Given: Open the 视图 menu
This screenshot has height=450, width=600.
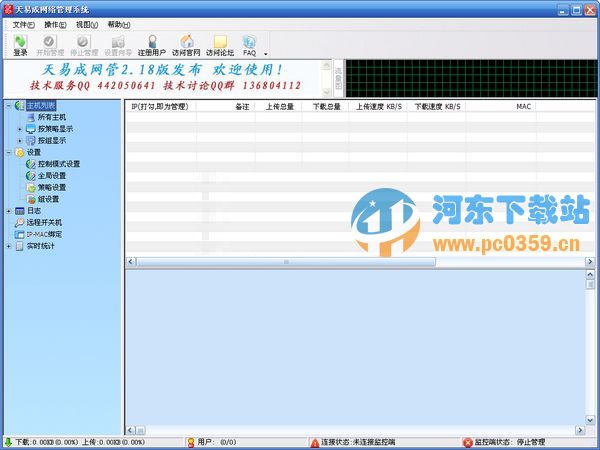Looking at the screenshot, I should (x=87, y=25).
